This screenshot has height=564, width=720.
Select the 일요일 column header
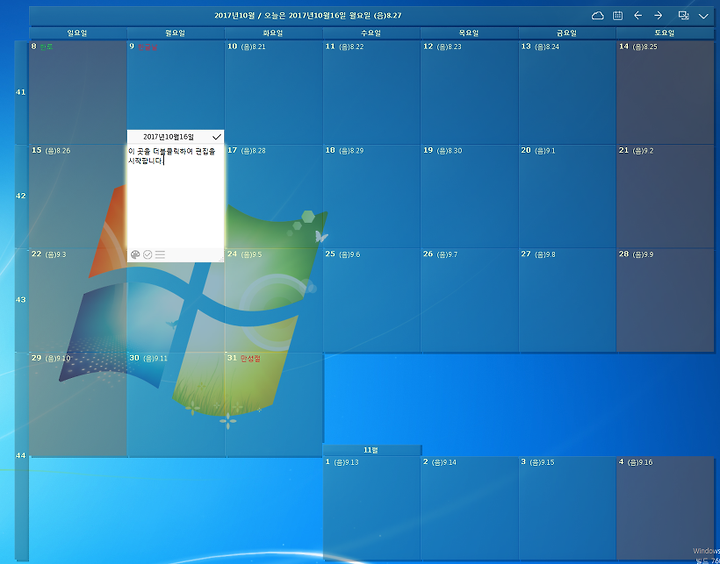click(x=78, y=33)
